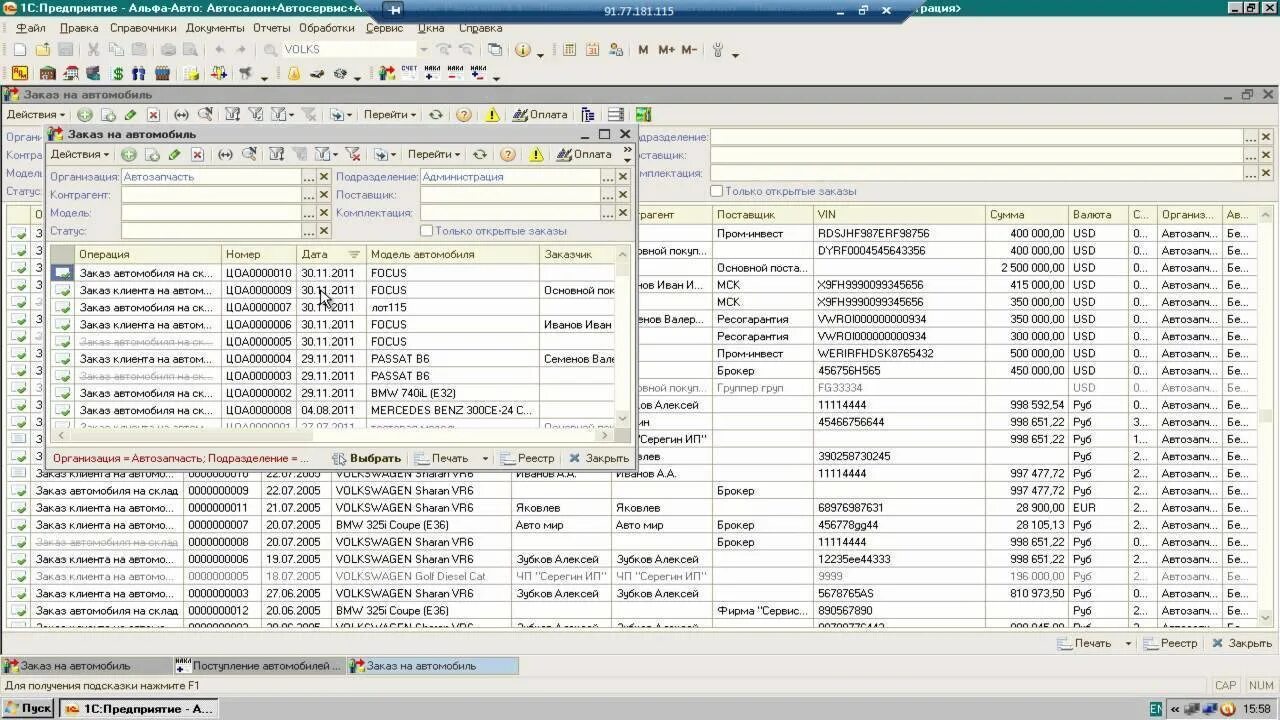Click Find by number icon in front window

pos(249,154)
